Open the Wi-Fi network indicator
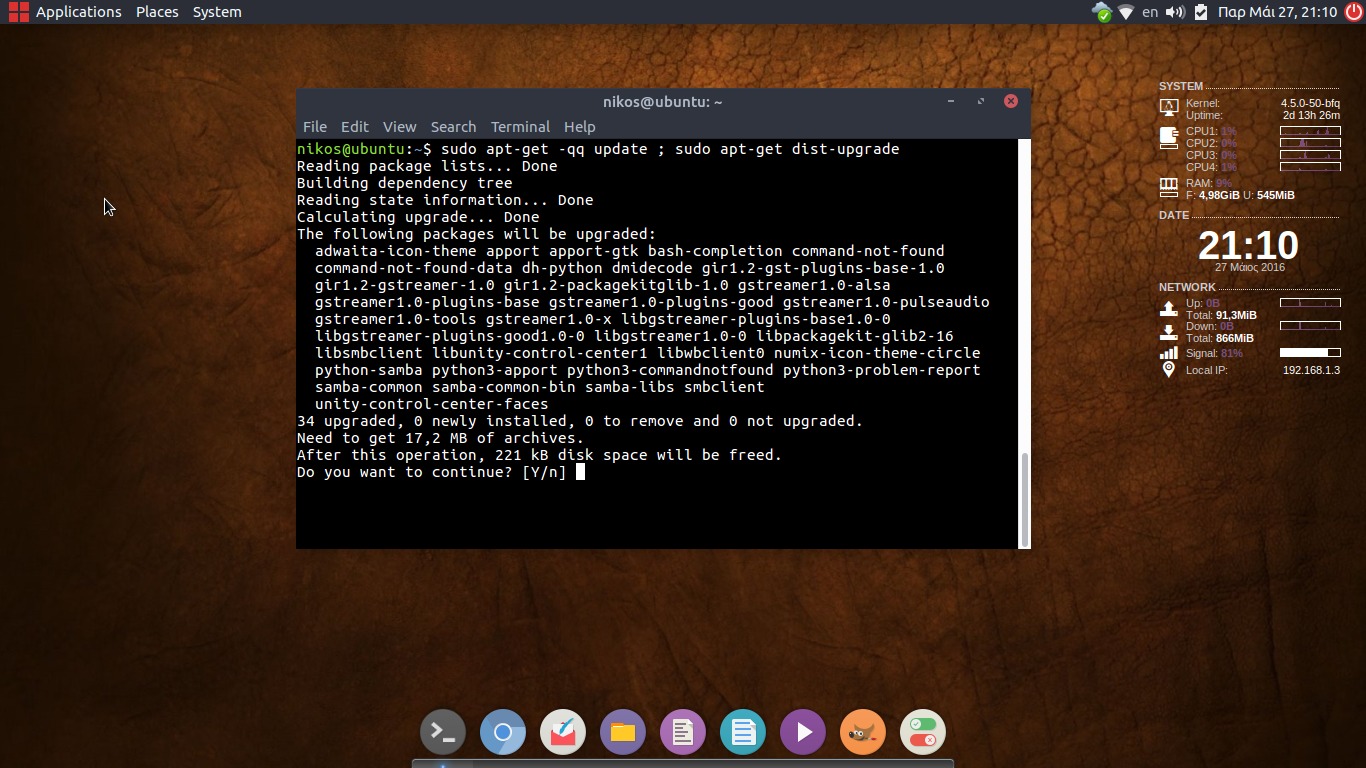The height and width of the screenshot is (768, 1366). tap(1126, 12)
